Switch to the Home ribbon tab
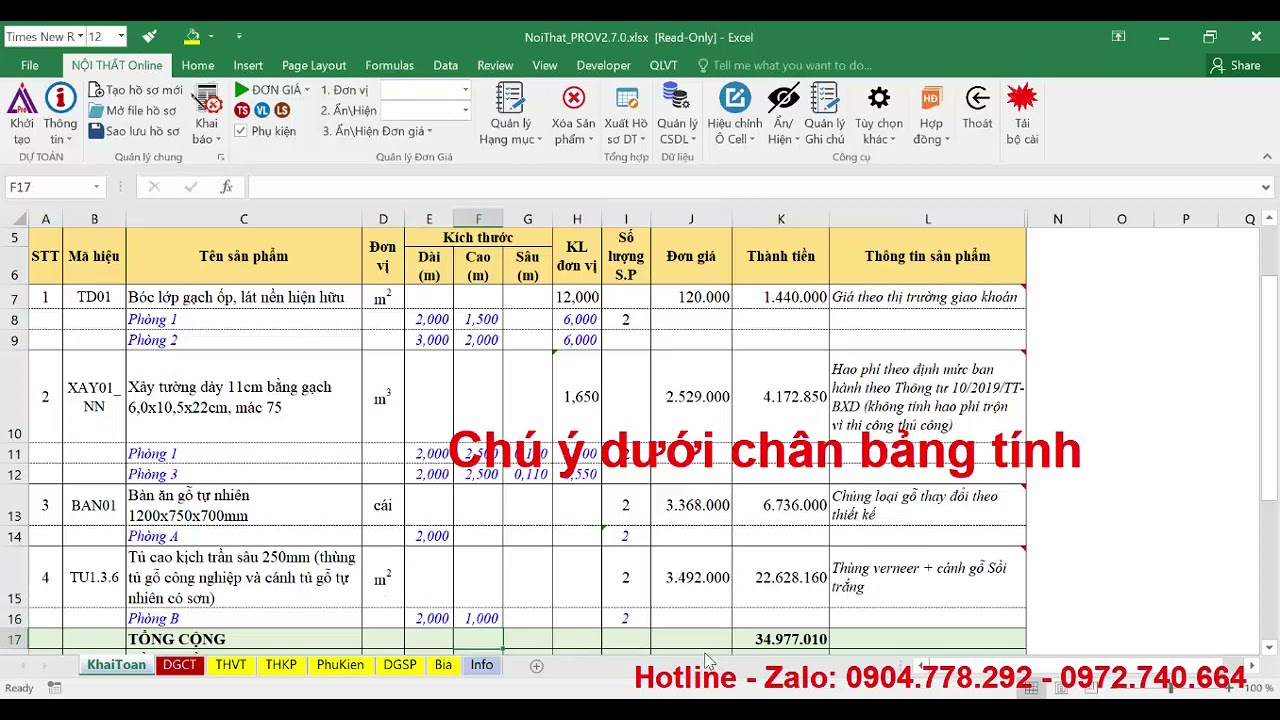 click(x=198, y=65)
